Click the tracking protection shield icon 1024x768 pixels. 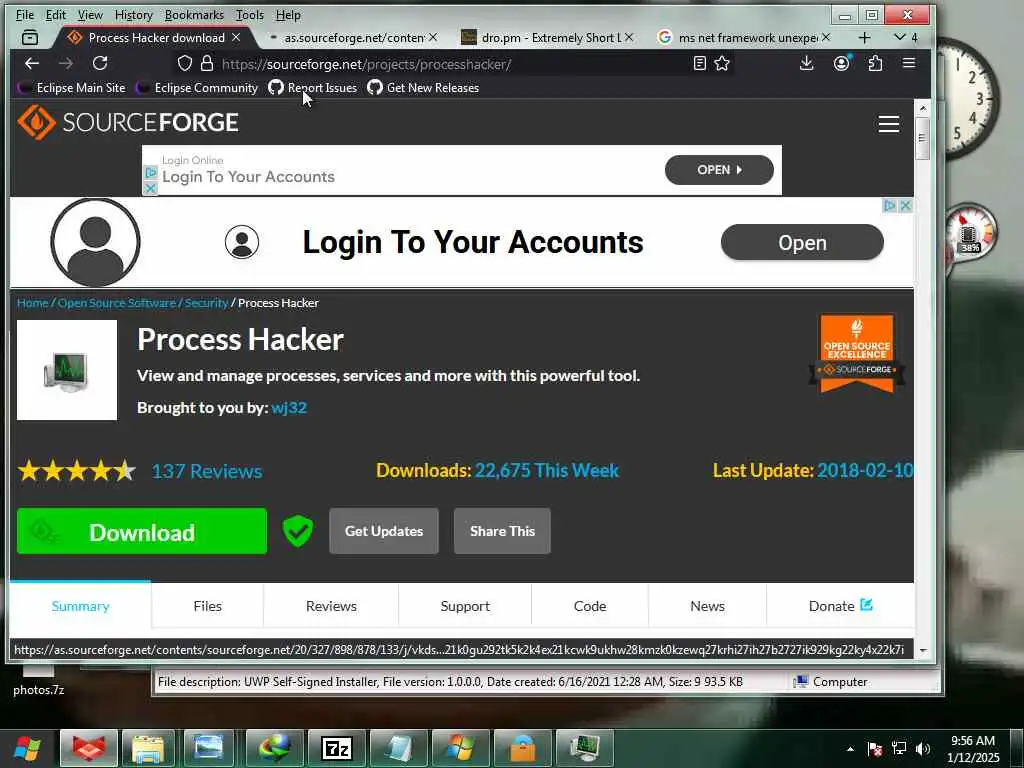(185, 63)
